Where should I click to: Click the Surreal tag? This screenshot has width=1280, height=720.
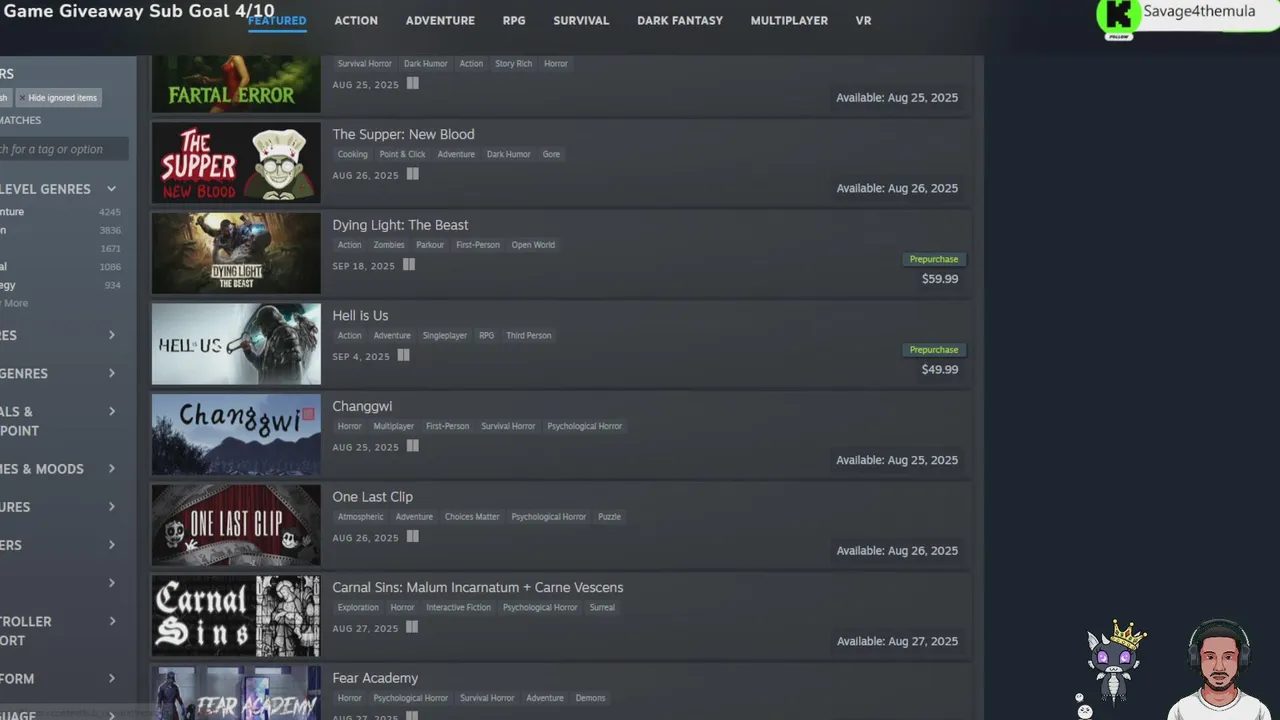pos(602,608)
